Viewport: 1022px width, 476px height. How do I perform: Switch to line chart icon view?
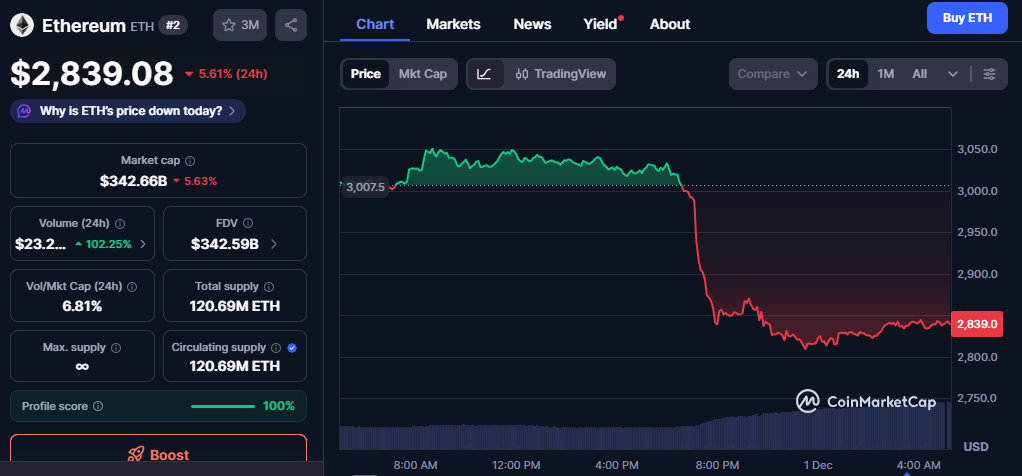[x=484, y=74]
